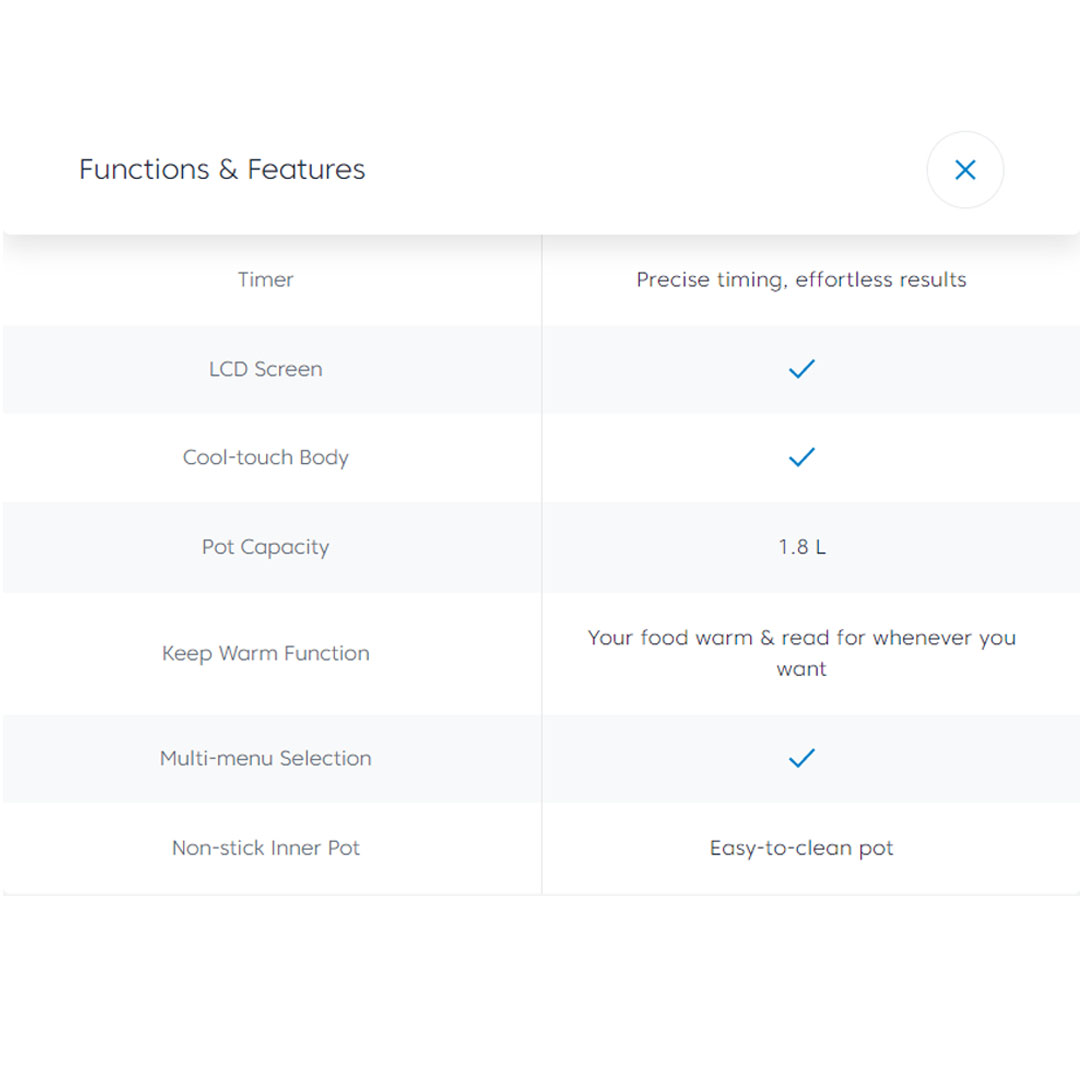Viewport: 1080px width, 1080px height.
Task: Select the Timer feature label
Action: tap(266, 280)
